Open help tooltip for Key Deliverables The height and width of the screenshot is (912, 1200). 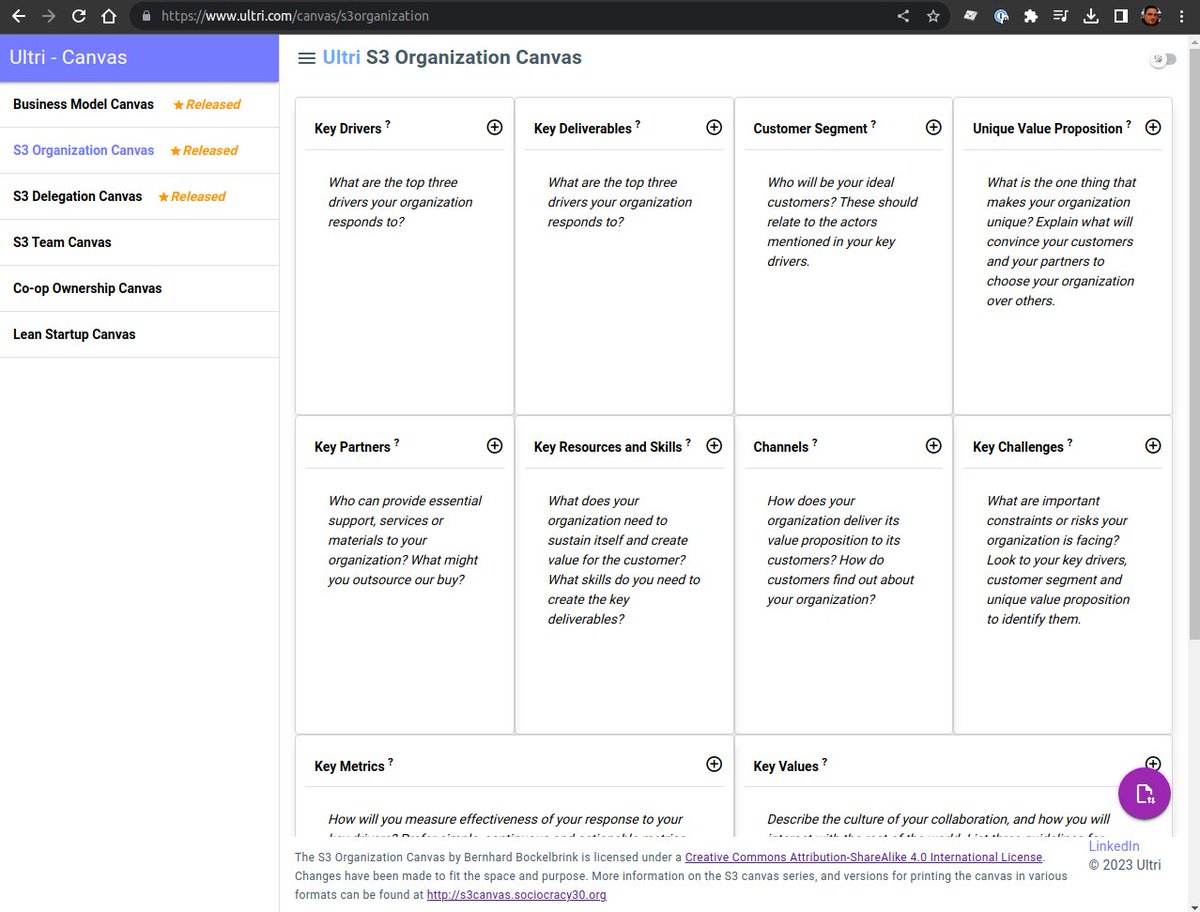pyautogui.click(x=637, y=124)
